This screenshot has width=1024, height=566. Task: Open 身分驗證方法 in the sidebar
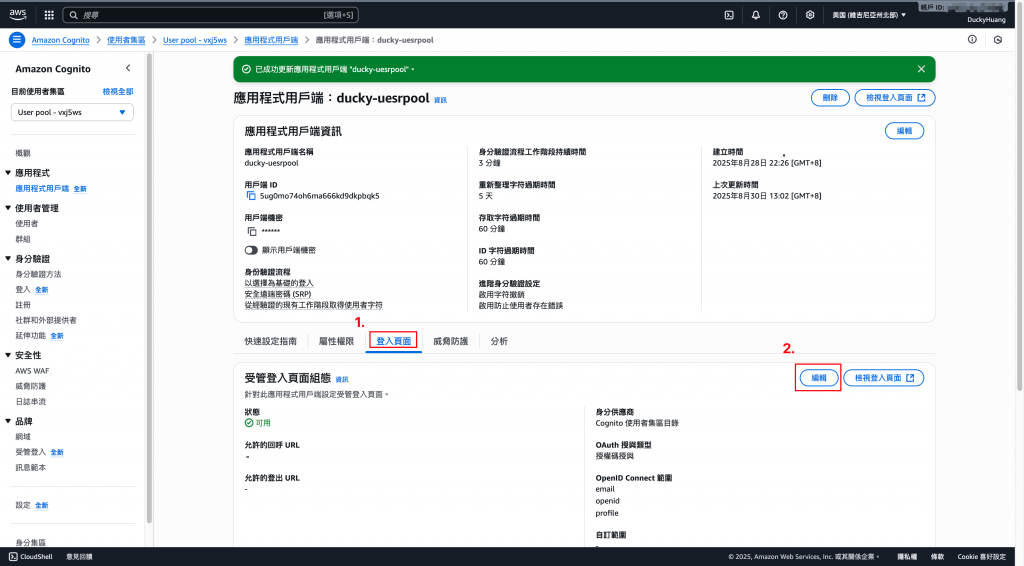click(x=38, y=275)
